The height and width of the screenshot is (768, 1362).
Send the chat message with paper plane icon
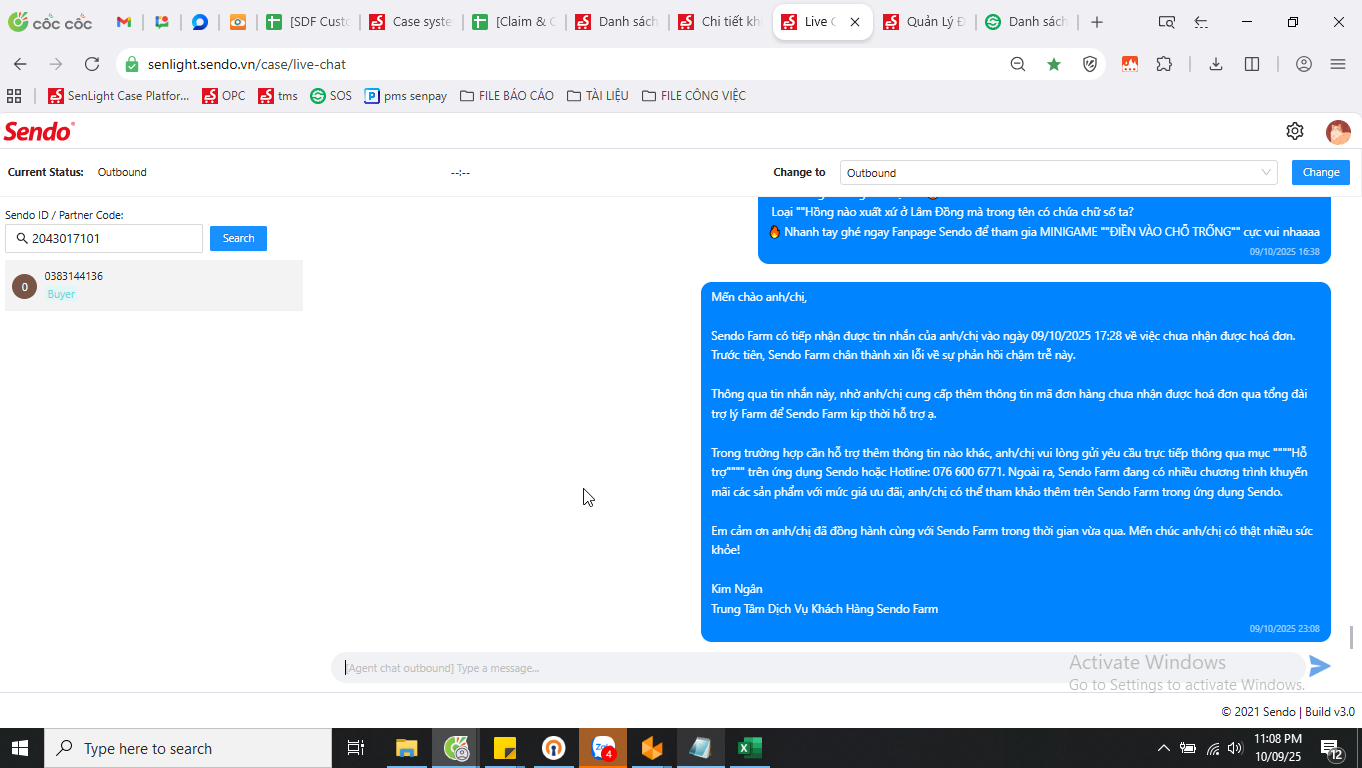(x=1320, y=666)
